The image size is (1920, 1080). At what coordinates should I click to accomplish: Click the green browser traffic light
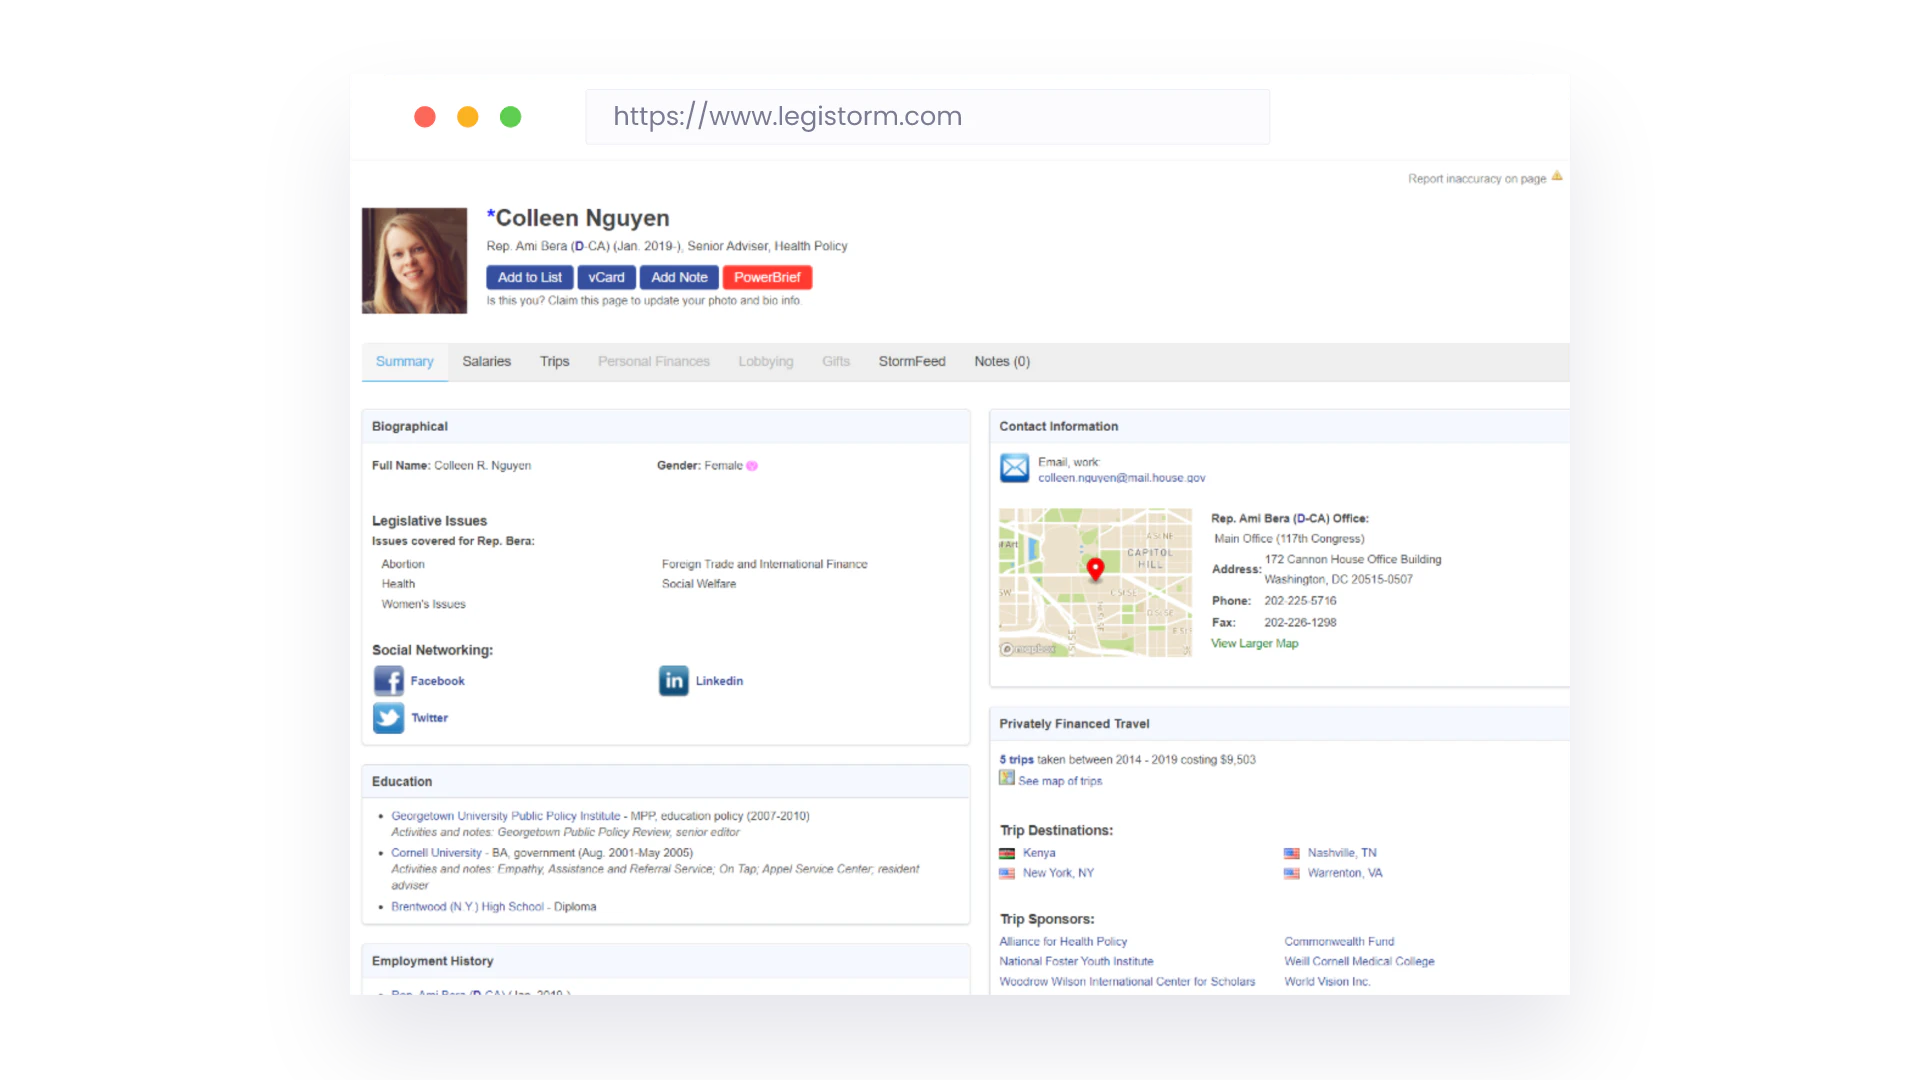point(510,117)
